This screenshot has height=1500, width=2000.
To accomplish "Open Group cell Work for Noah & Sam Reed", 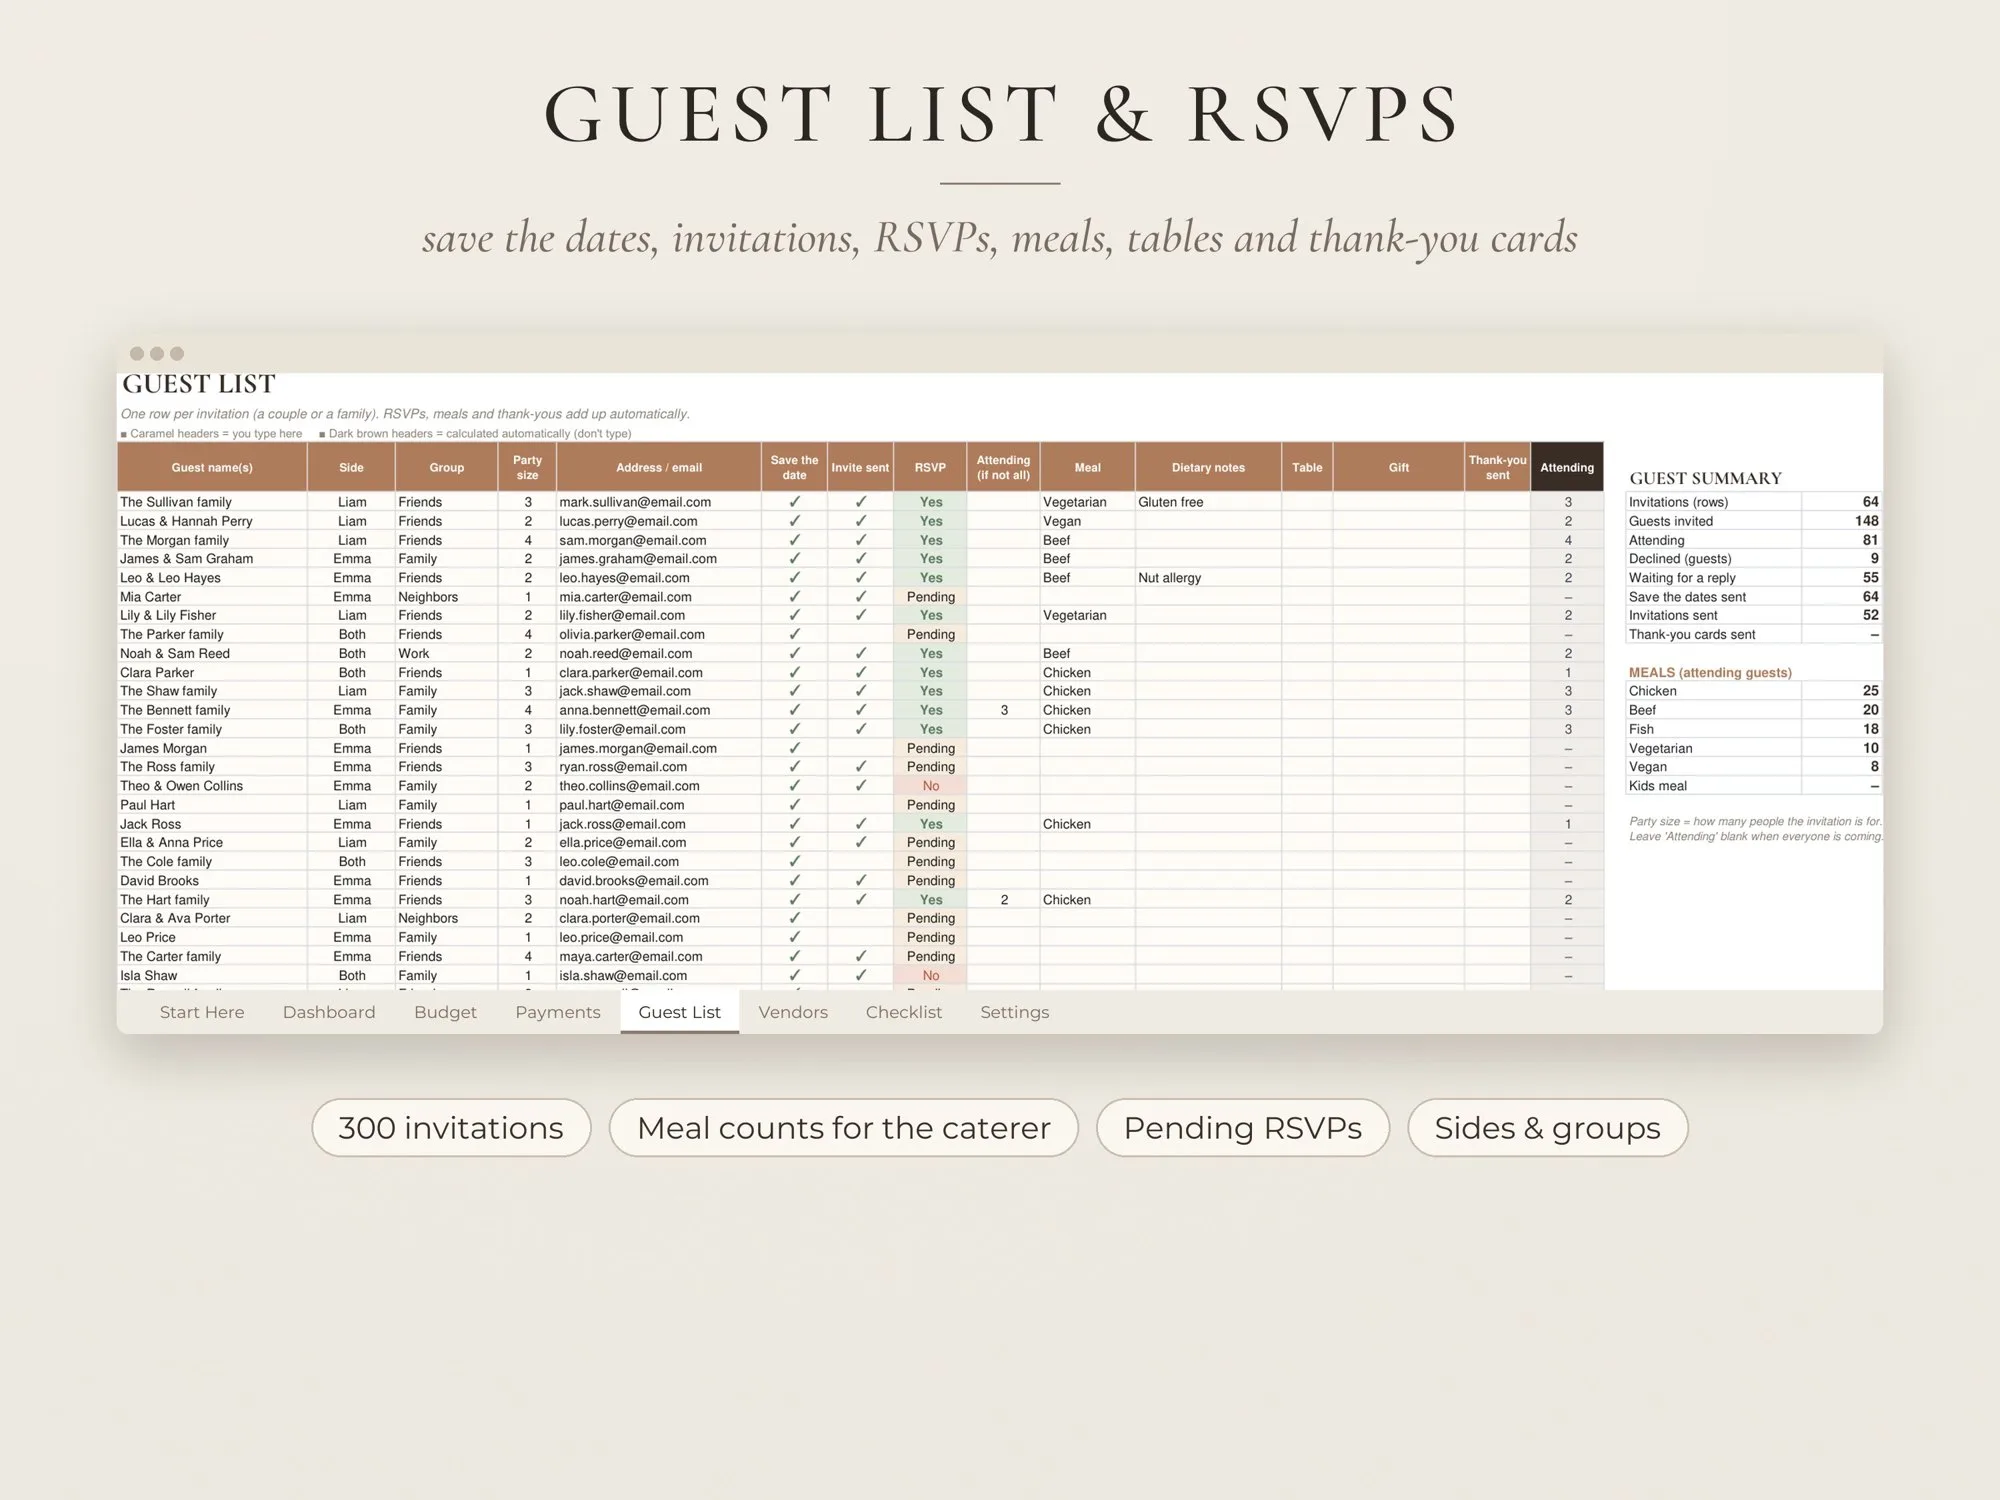I will [446, 653].
